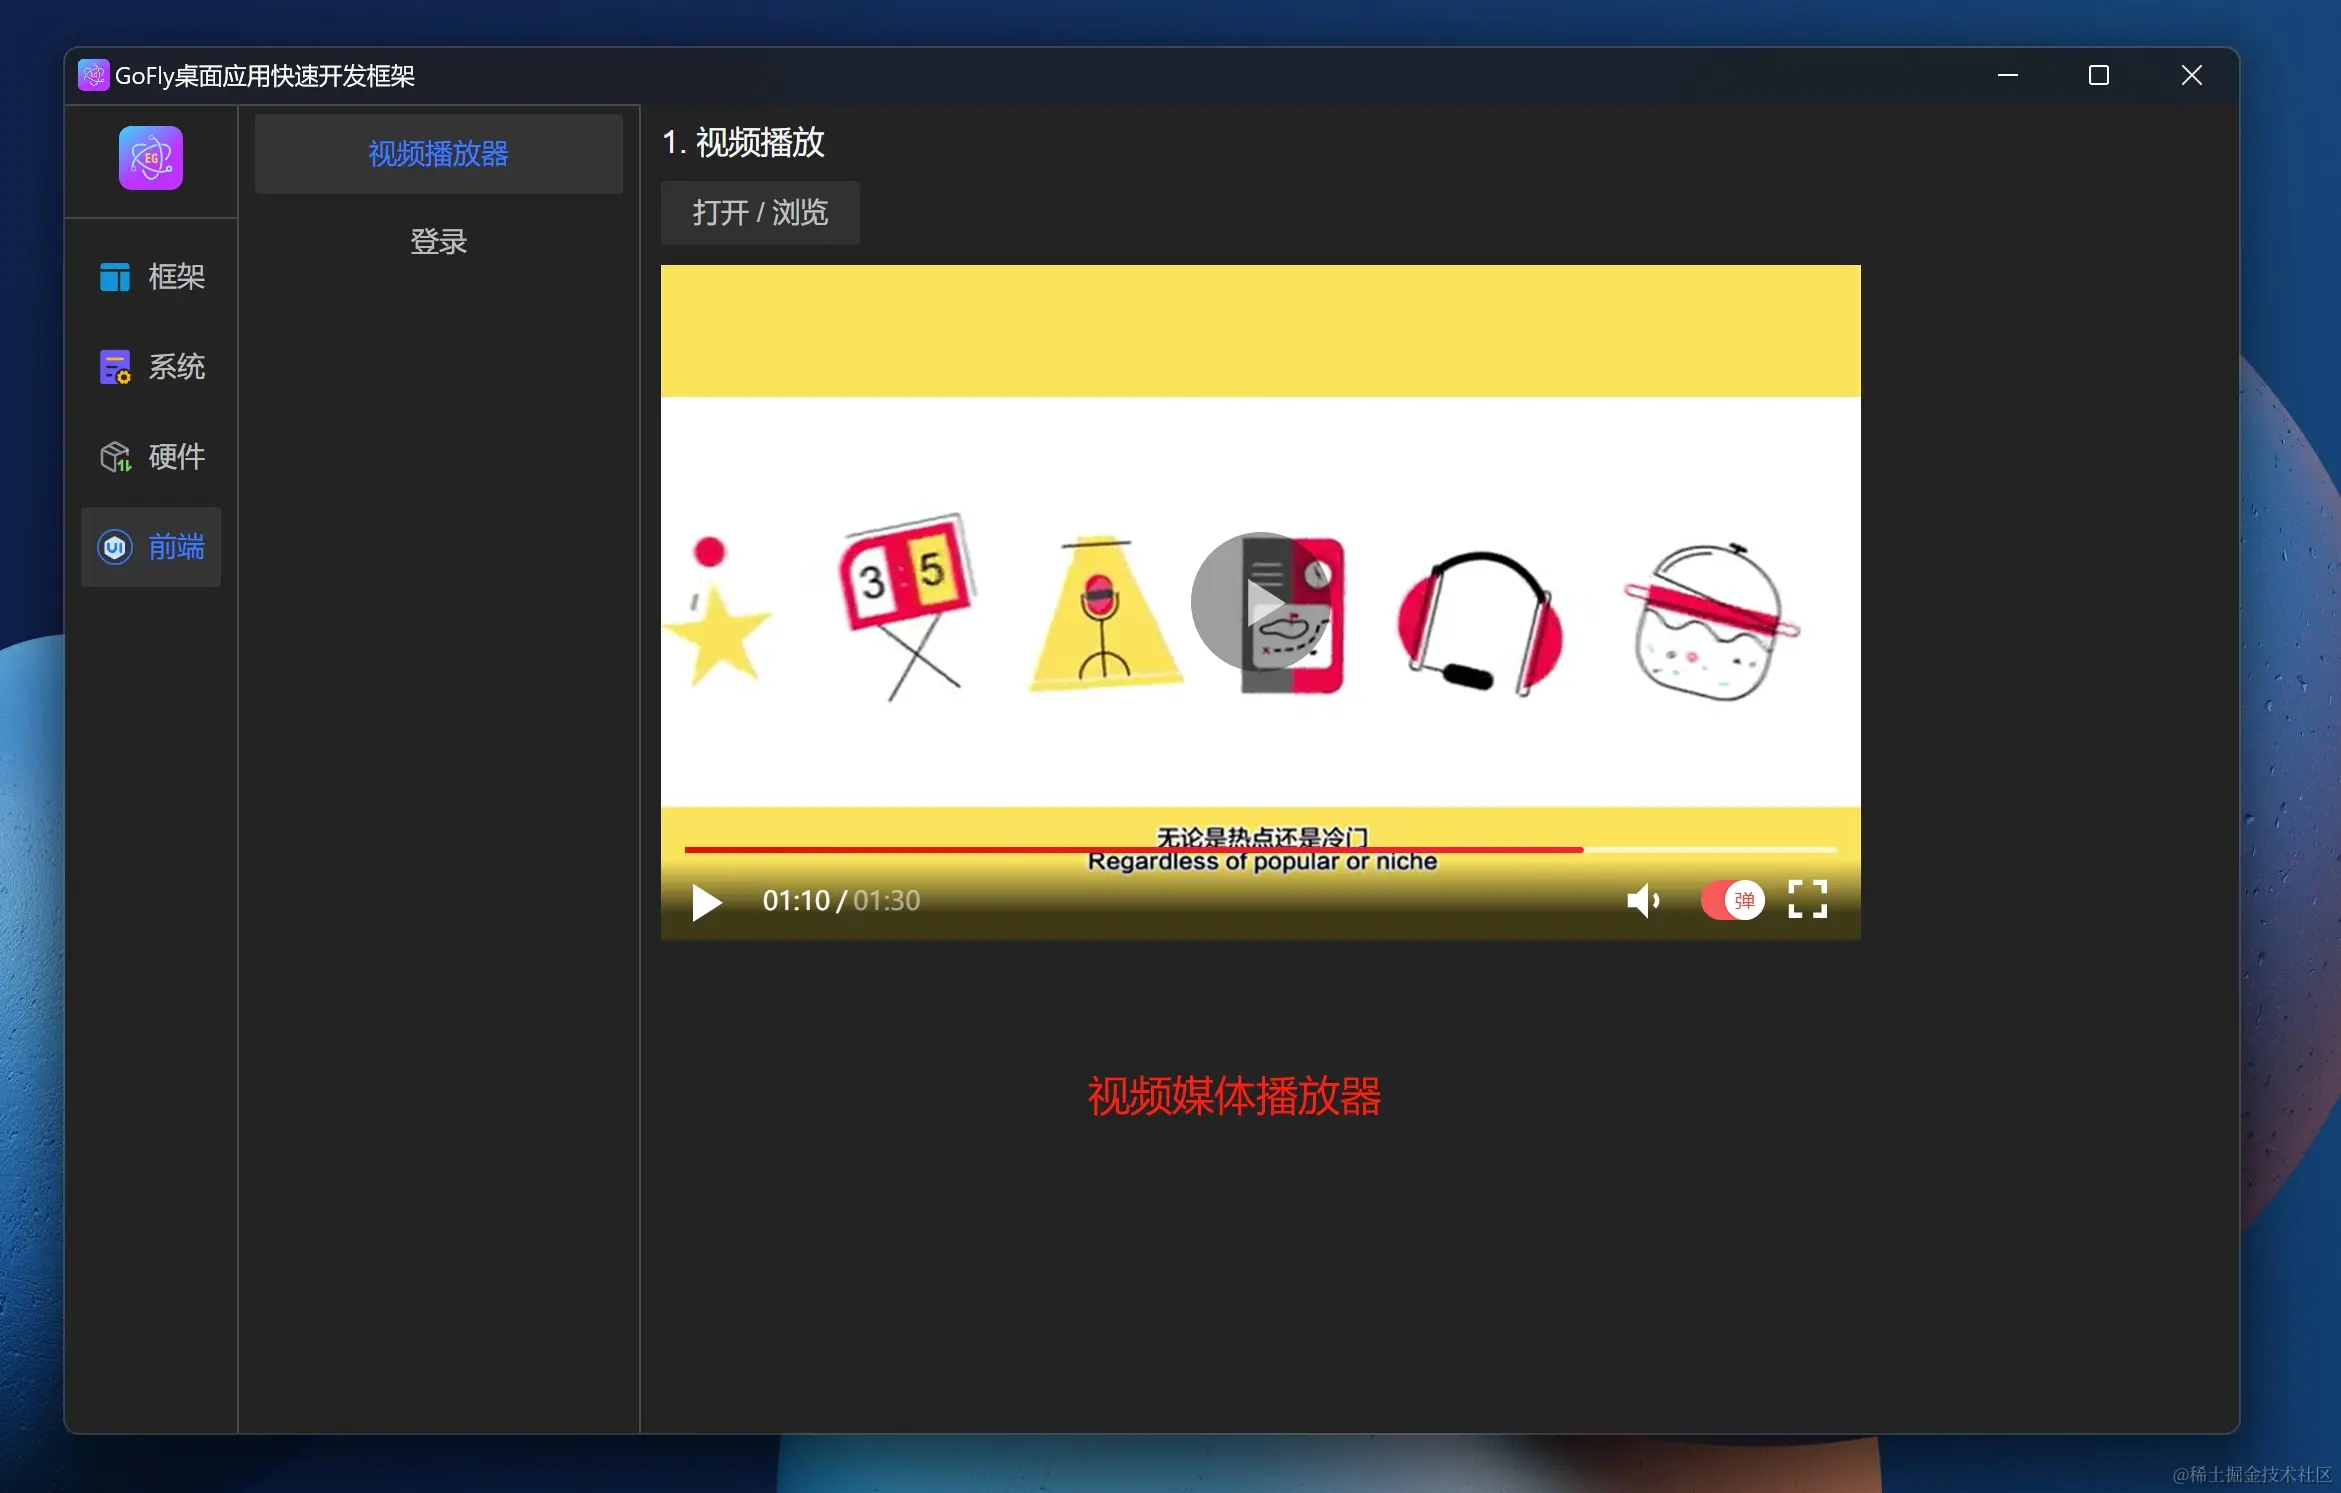The height and width of the screenshot is (1493, 2341).
Task: Select 视频播放器 menu item
Action: click(x=438, y=154)
